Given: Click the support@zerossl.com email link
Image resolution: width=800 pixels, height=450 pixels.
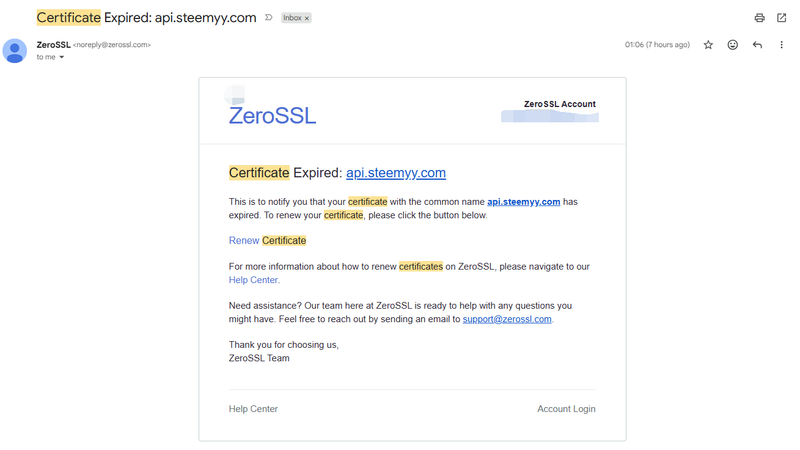Looking at the screenshot, I should click(507, 319).
